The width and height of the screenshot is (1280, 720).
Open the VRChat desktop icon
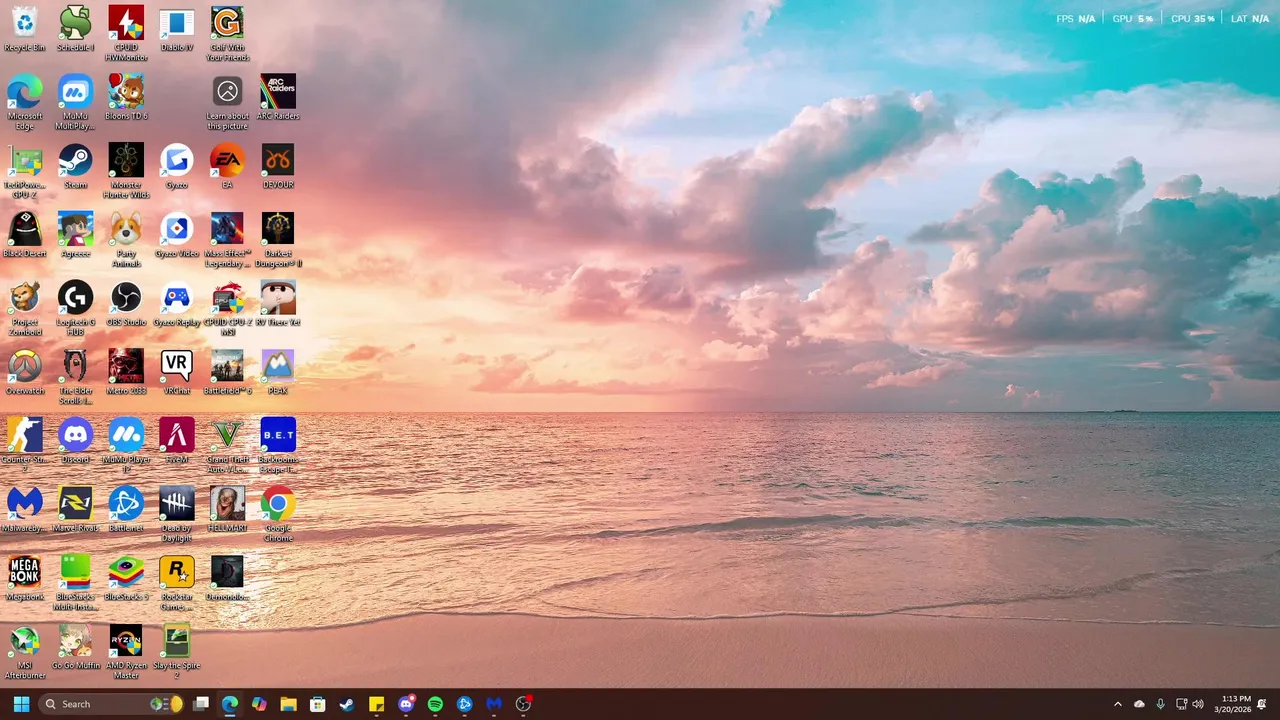[x=177, y=373]
